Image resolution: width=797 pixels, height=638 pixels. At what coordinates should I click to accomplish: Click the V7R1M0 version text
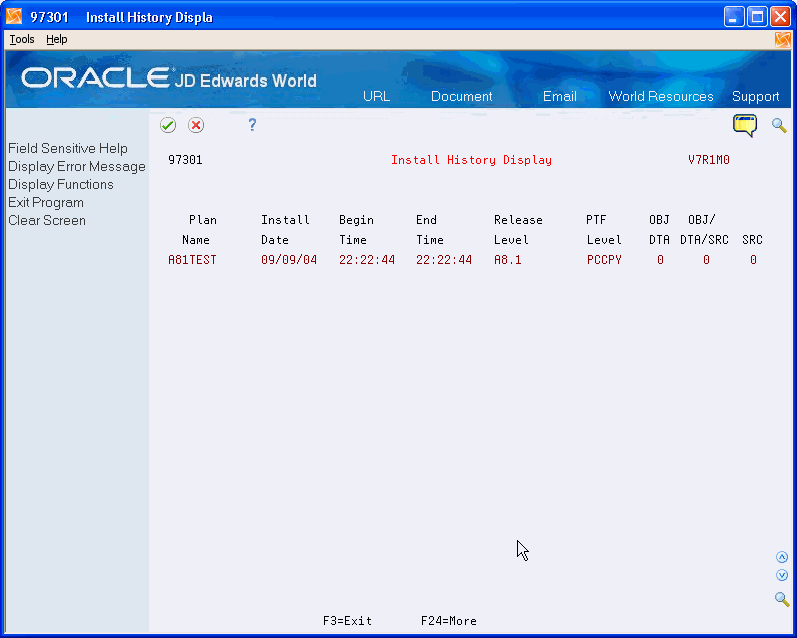(x=709, y=160)
